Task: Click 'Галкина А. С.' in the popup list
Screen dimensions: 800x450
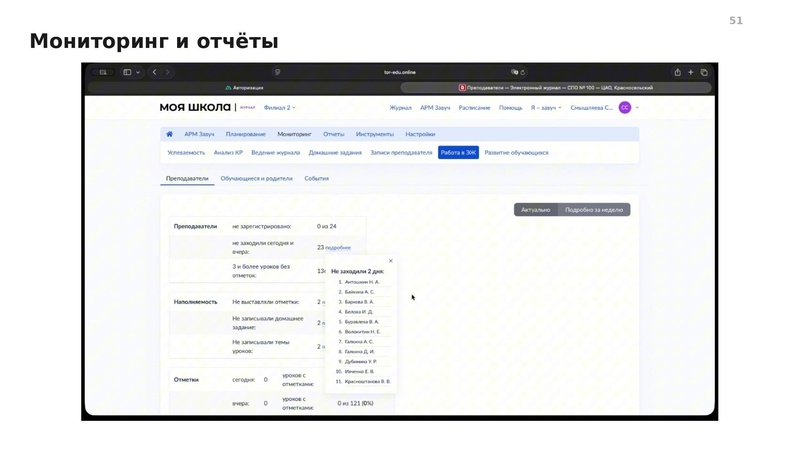Action: click(359, 342)
